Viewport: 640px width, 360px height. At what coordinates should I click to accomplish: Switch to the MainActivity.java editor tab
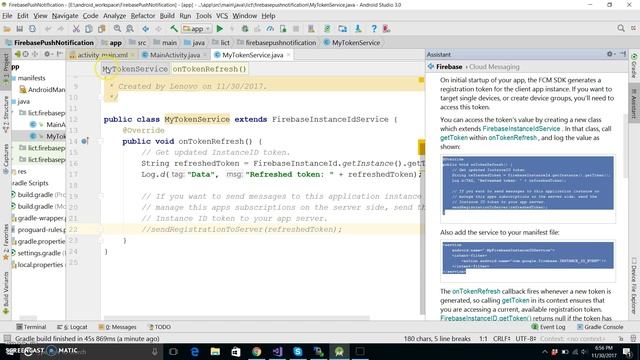175,55
